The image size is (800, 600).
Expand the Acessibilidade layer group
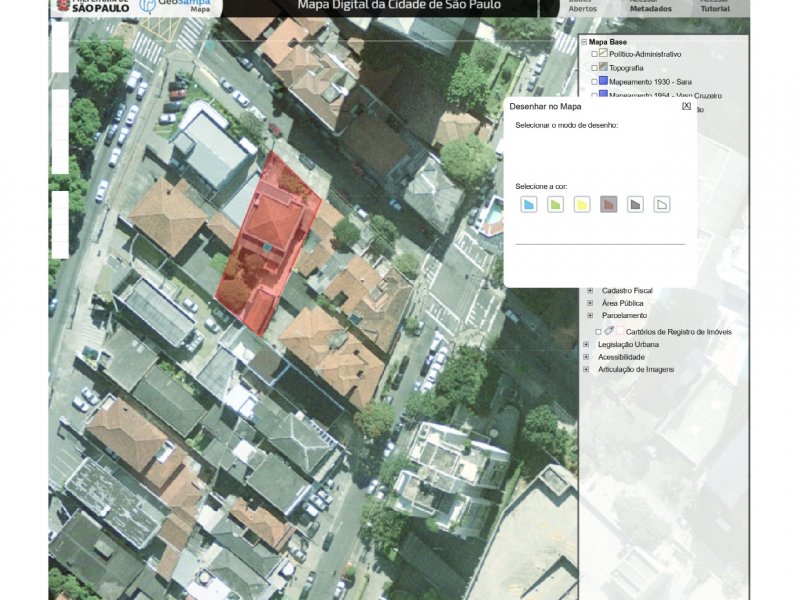click(586, 357)
